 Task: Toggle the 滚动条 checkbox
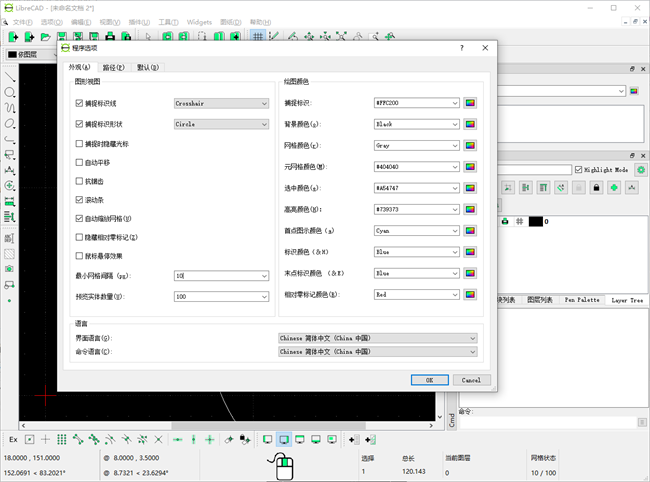click(x=80, y=201)
